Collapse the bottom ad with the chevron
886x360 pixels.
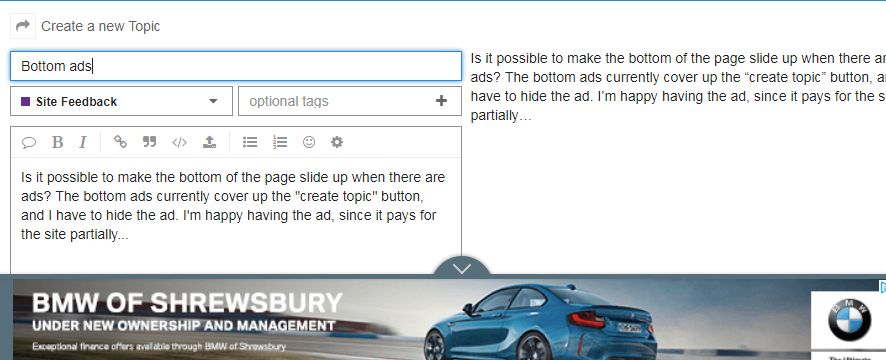click(462, 268)
